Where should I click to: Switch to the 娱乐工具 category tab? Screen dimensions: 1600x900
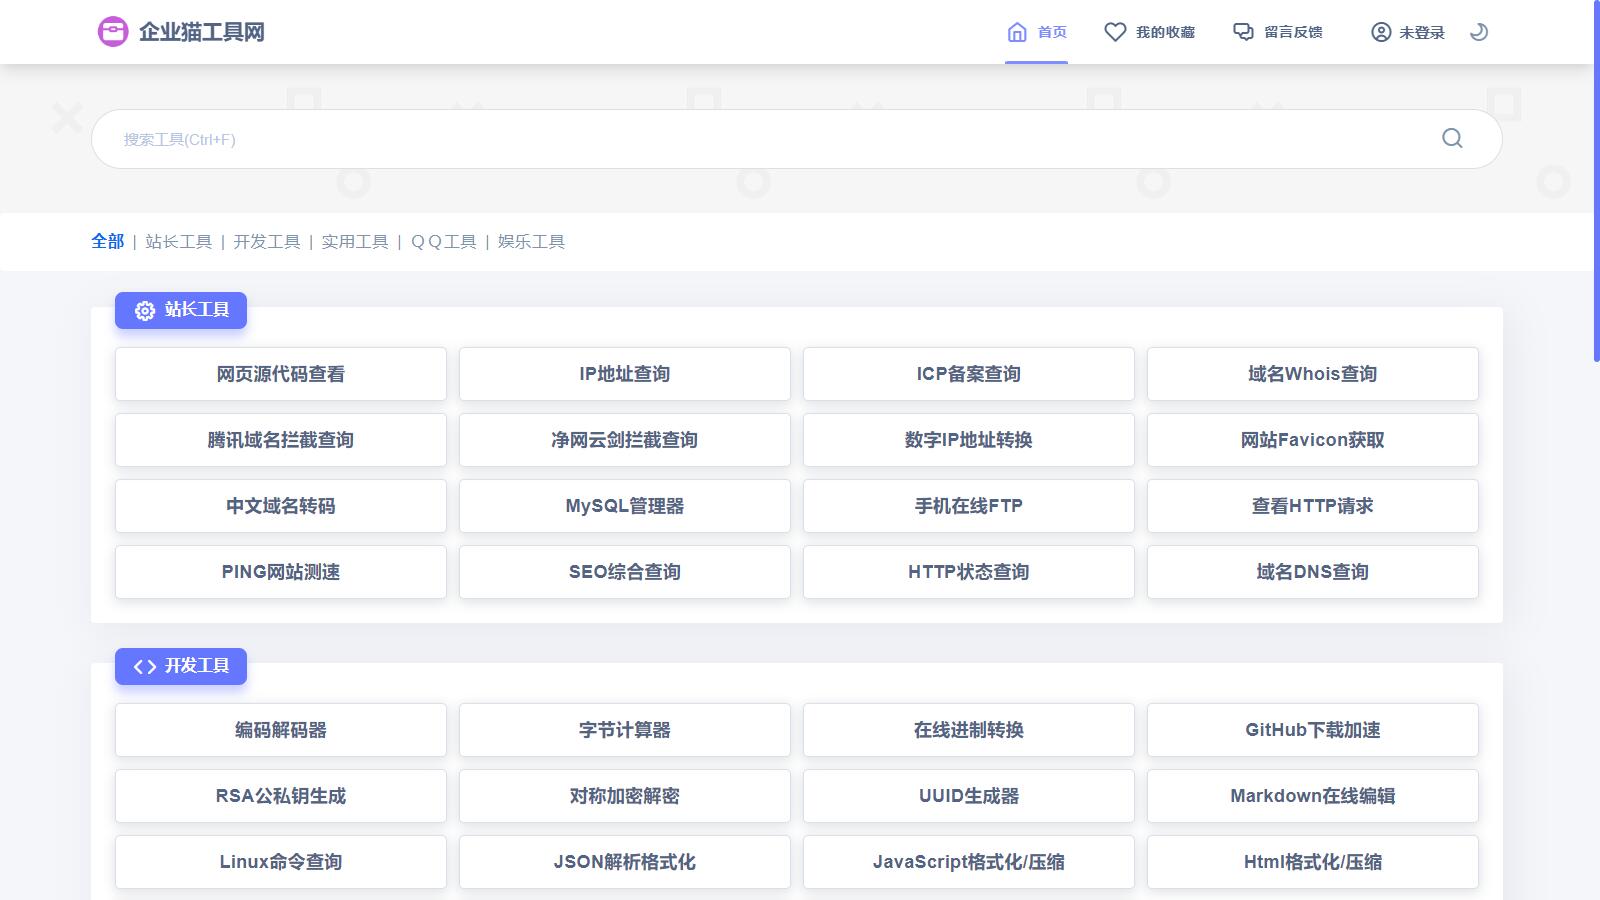coord(531,242)
